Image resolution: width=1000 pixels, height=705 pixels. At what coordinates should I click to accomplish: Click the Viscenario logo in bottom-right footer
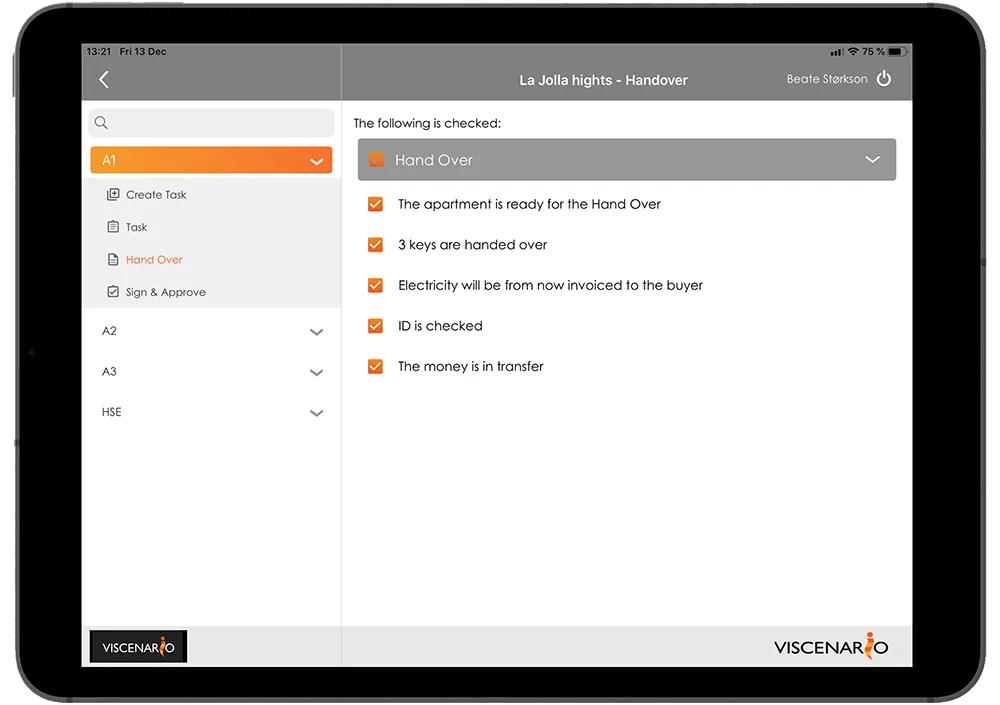831,646
